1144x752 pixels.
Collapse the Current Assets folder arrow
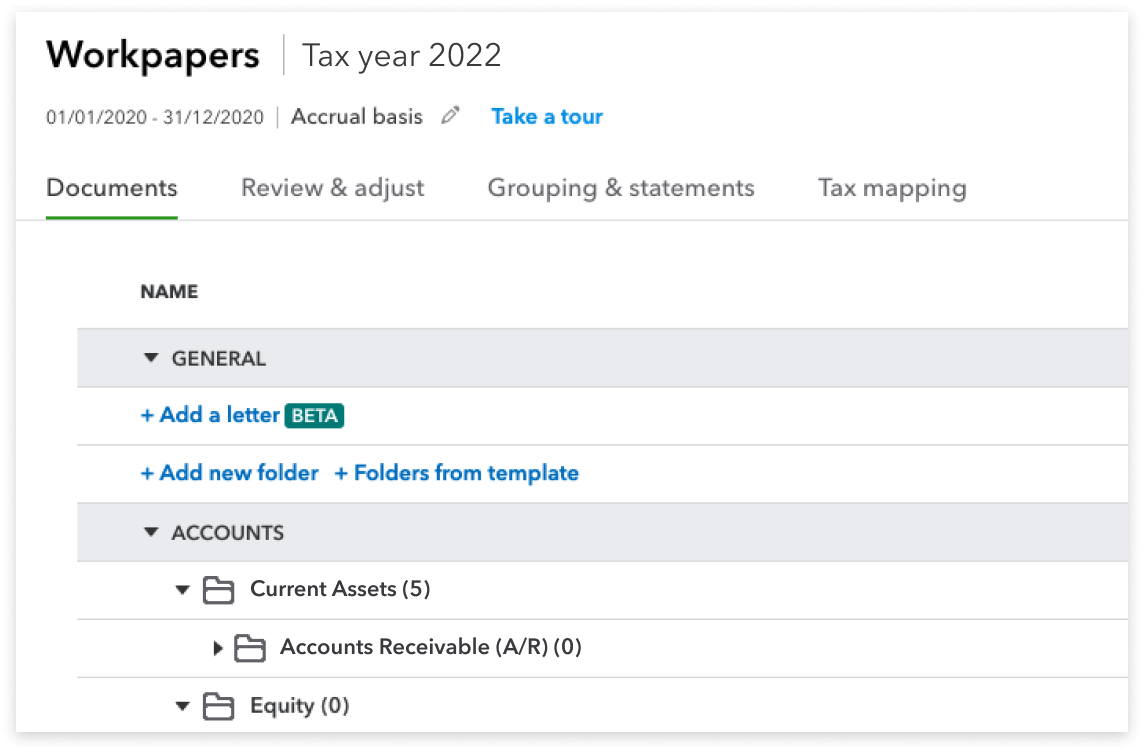[x=182, y=590]
